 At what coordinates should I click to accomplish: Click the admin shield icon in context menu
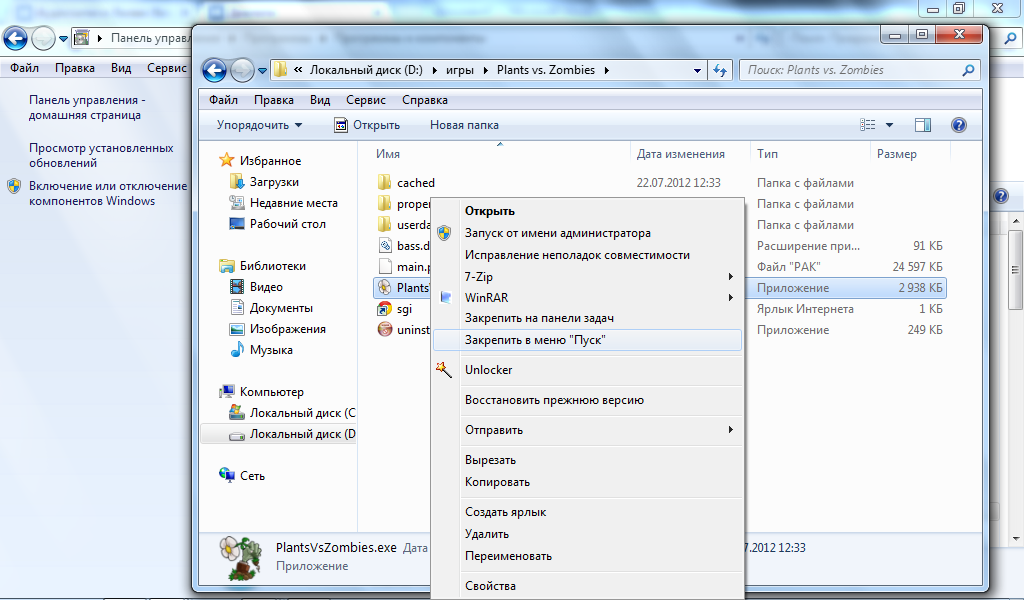pos(444,233)
